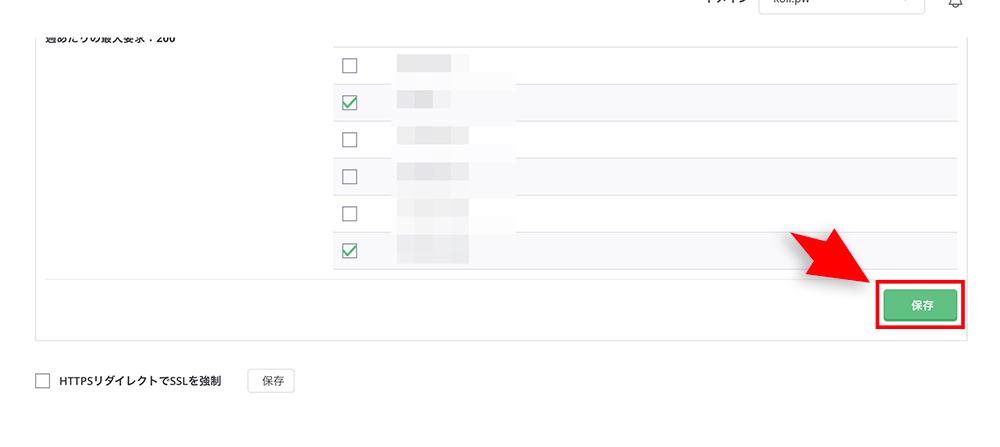Viewport: 1000px width, 447px height.
Task: Expand the domain selector dropdown
Action: click(841, 5)
